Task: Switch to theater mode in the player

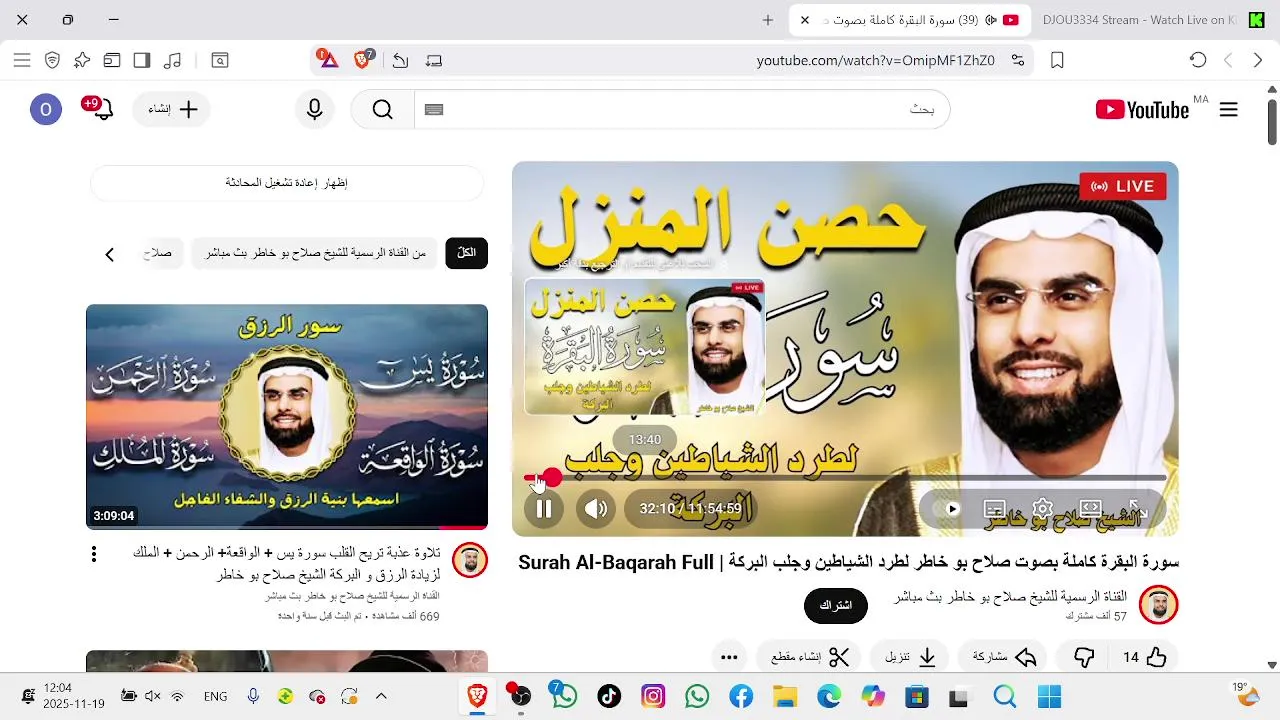Action: (1090, 509)
